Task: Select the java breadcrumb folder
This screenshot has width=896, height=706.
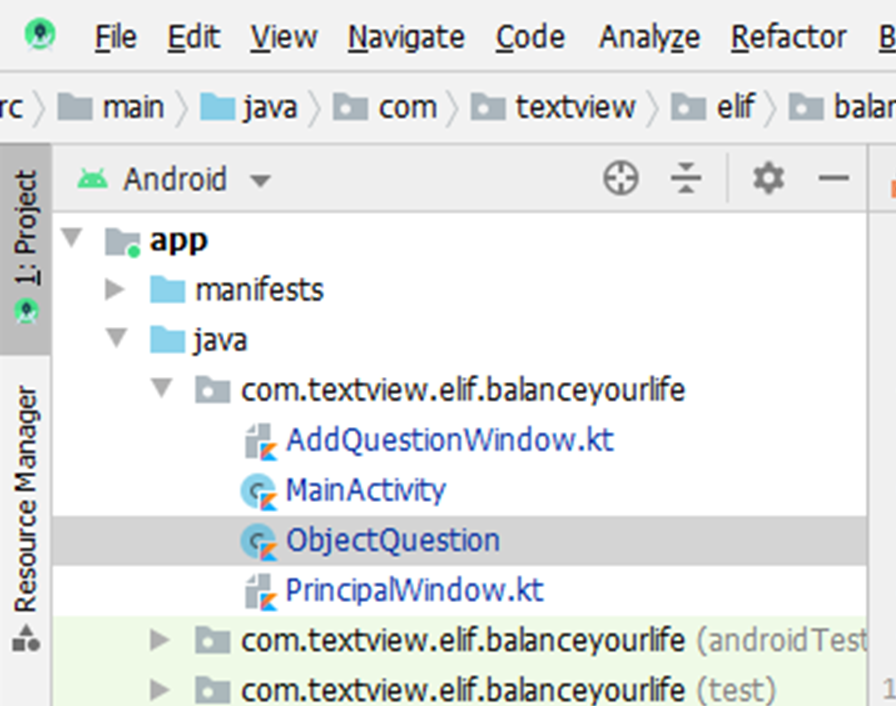Action: coord(249,107)
